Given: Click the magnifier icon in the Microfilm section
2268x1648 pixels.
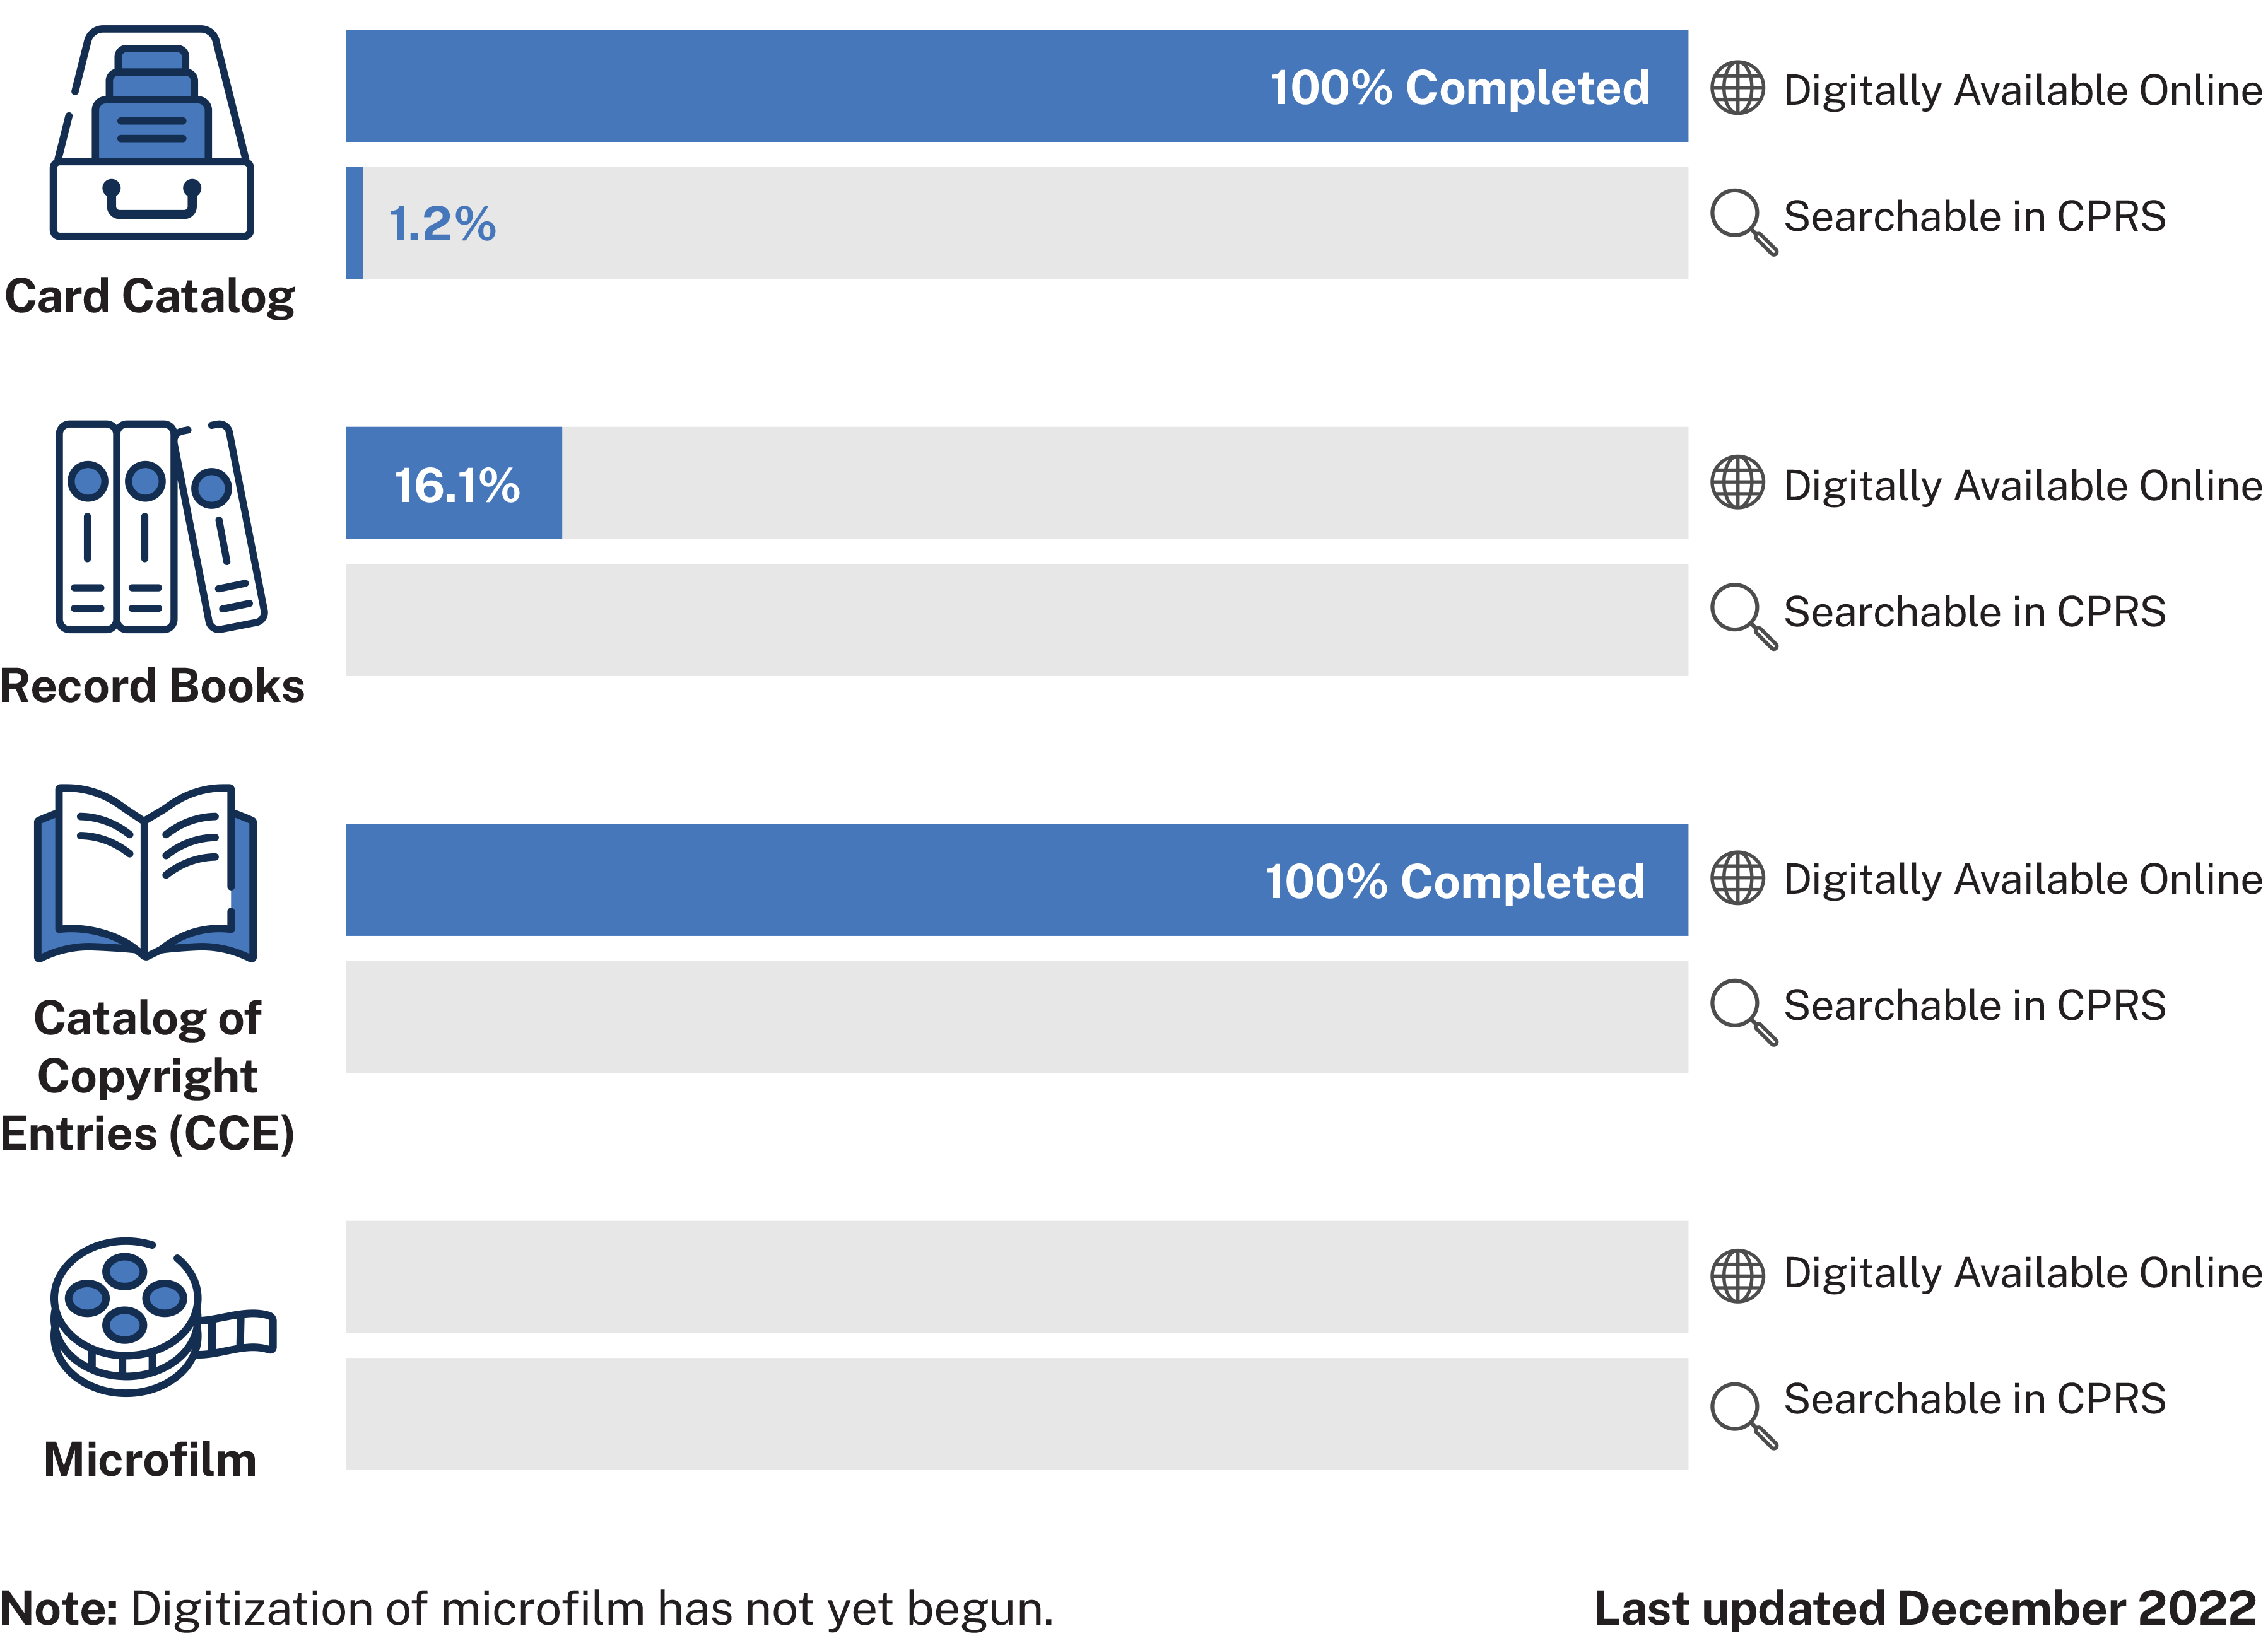Looking at the screenshot, I should click(x=1743, y=1414).
